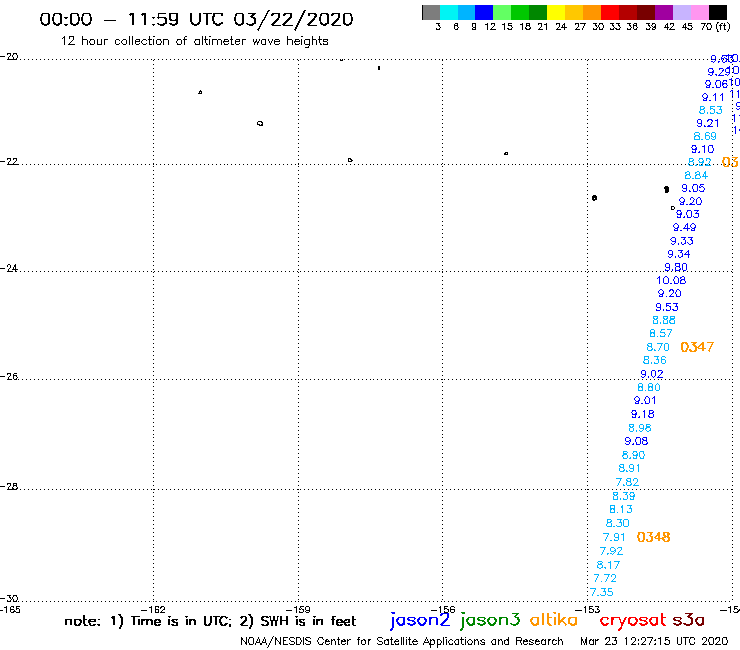This screenshot has width=740, height=650.
Task: Click the cyan swatch in the wave height scale
Action: coord(448,12)
